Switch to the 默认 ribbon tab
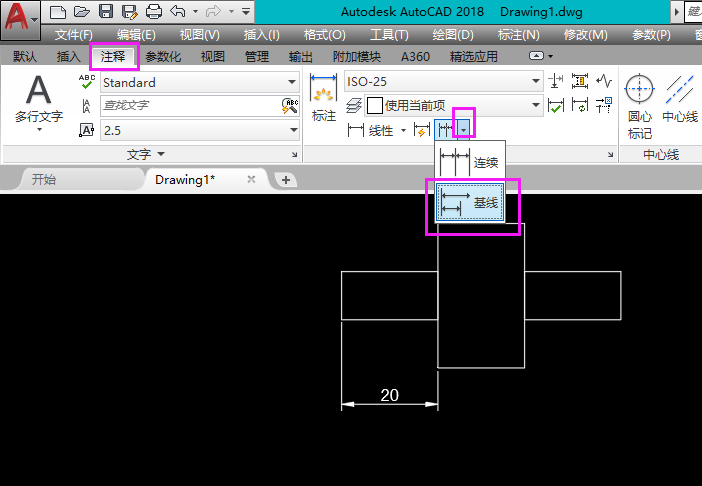Viewport: 702px width, 486px height. [25, 56]
